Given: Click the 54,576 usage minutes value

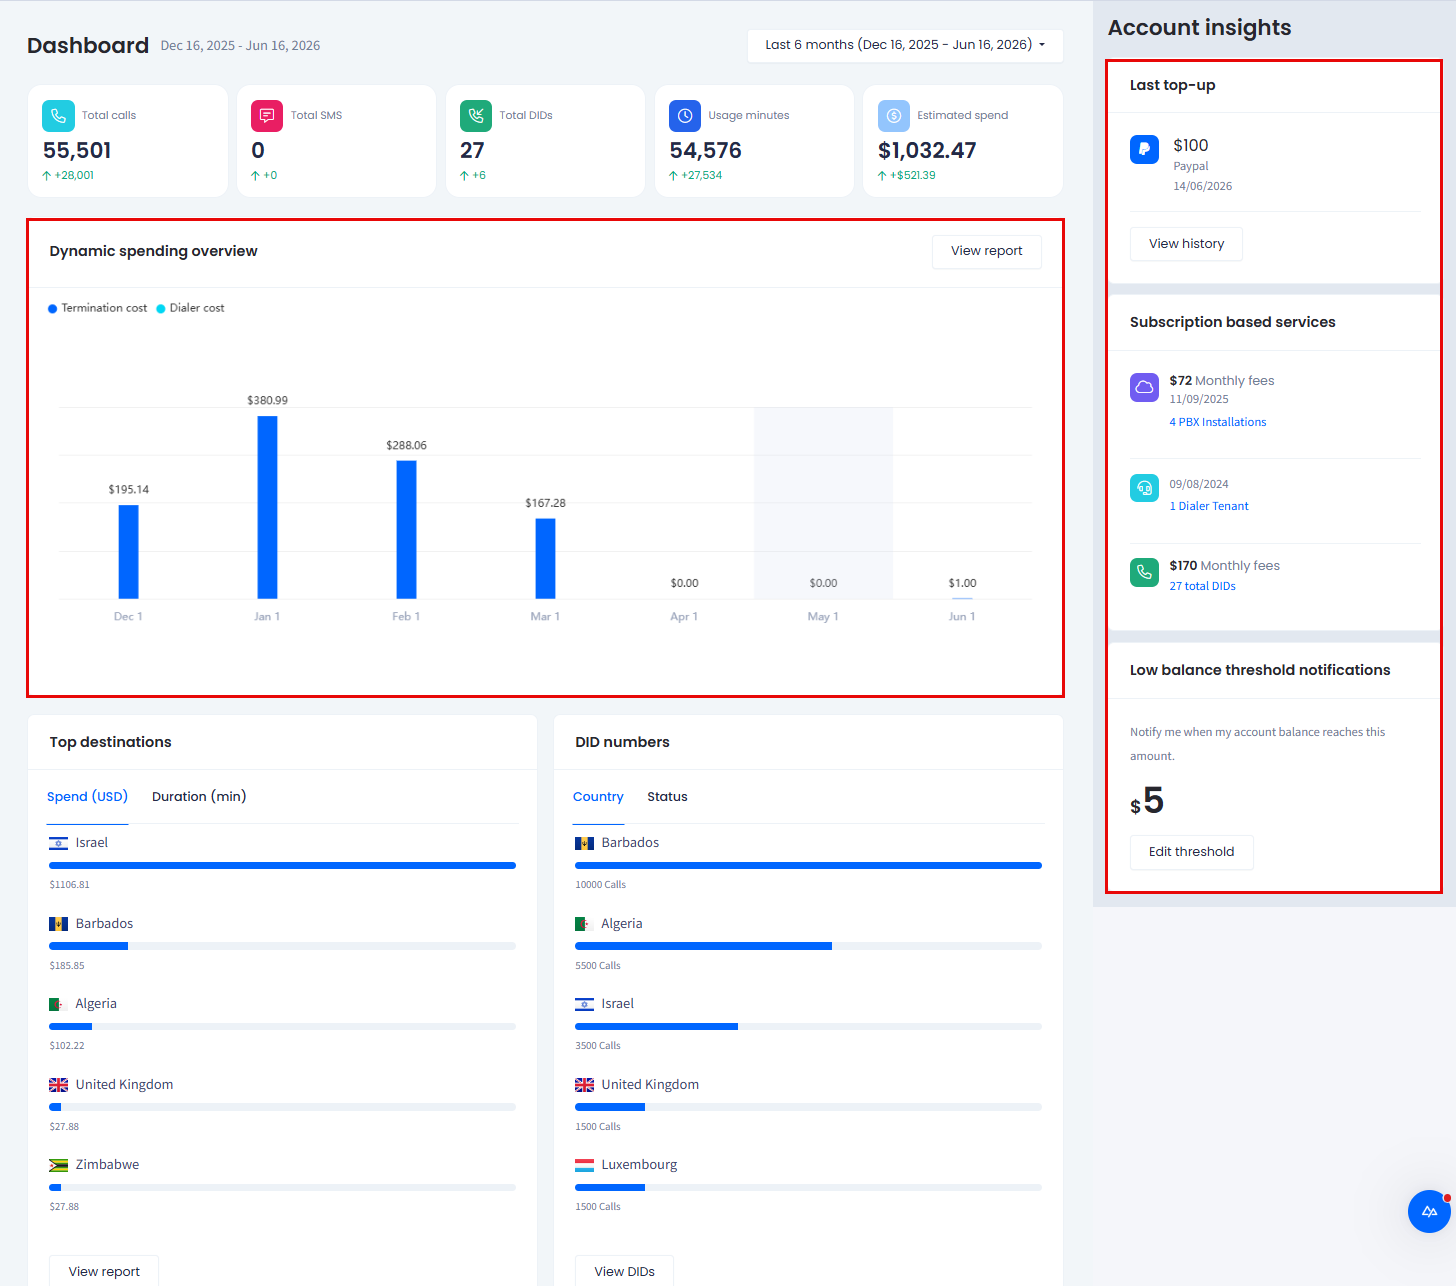Looking at the screenshot, I should tap(706, 151).
